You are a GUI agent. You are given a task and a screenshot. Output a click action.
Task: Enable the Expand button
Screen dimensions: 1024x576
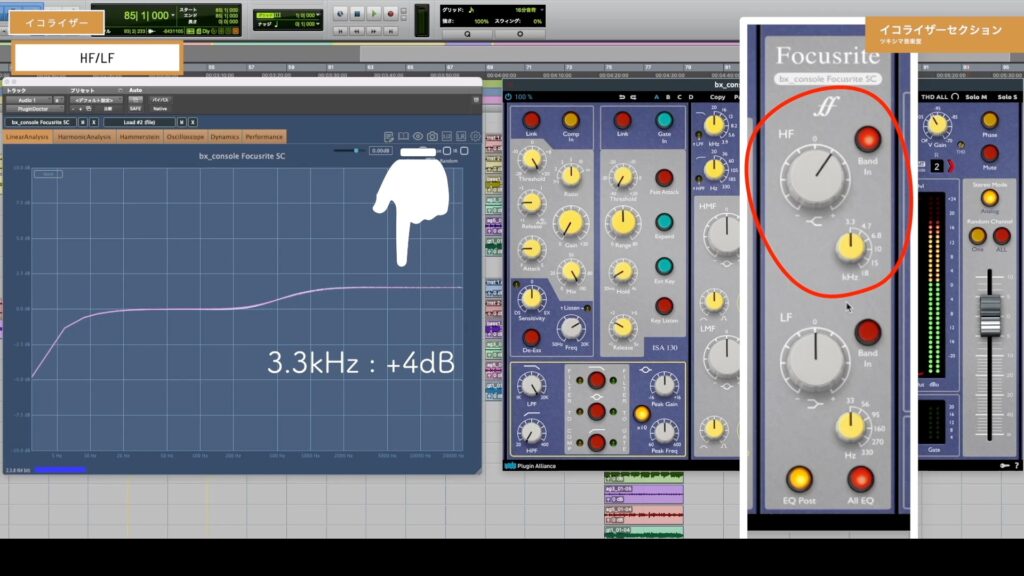pyautogui.click(x=664, y=222)
